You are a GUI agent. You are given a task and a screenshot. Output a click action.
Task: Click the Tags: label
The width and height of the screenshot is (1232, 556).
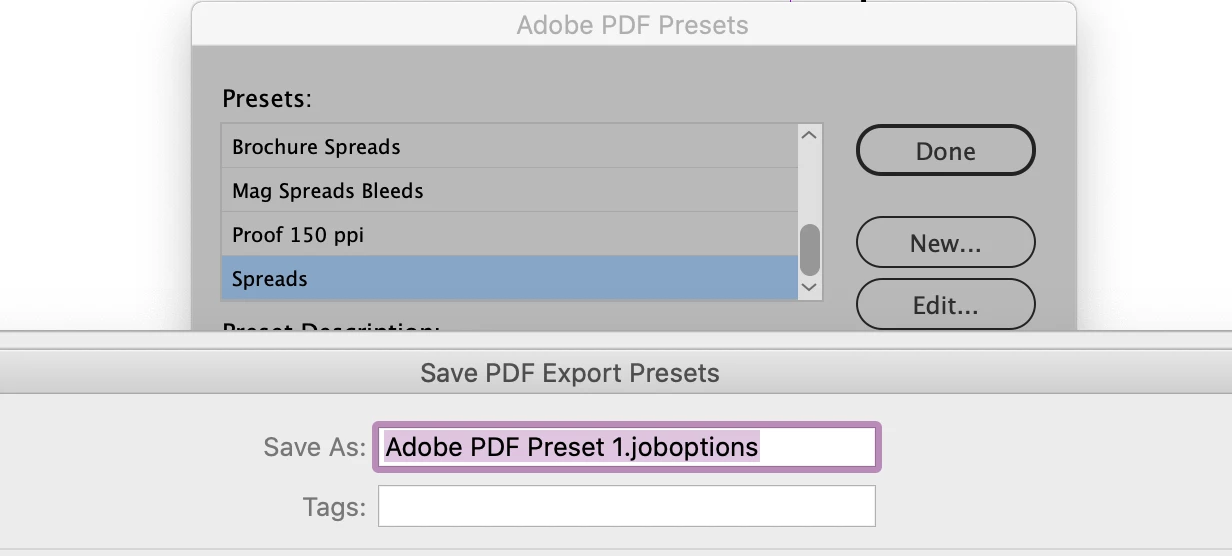334,506
